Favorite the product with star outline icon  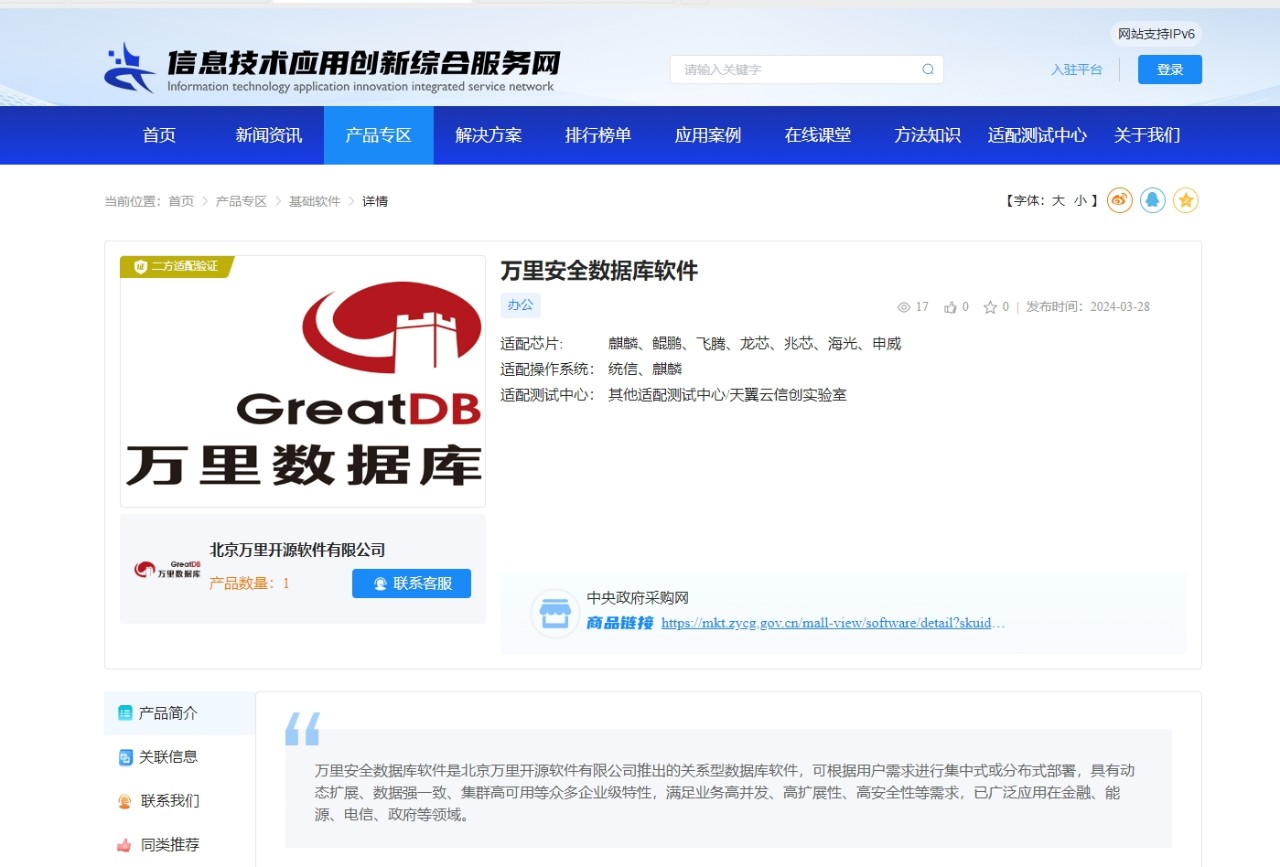click(990, 307)
